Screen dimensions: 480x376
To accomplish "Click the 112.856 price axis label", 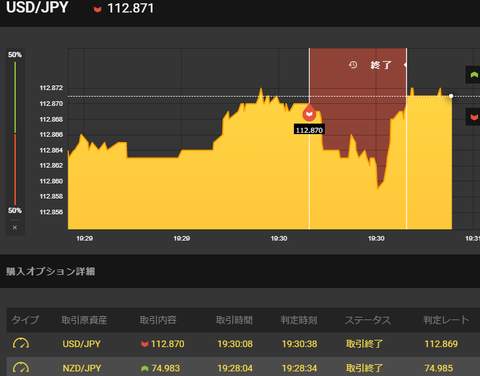I will point(51,212).
